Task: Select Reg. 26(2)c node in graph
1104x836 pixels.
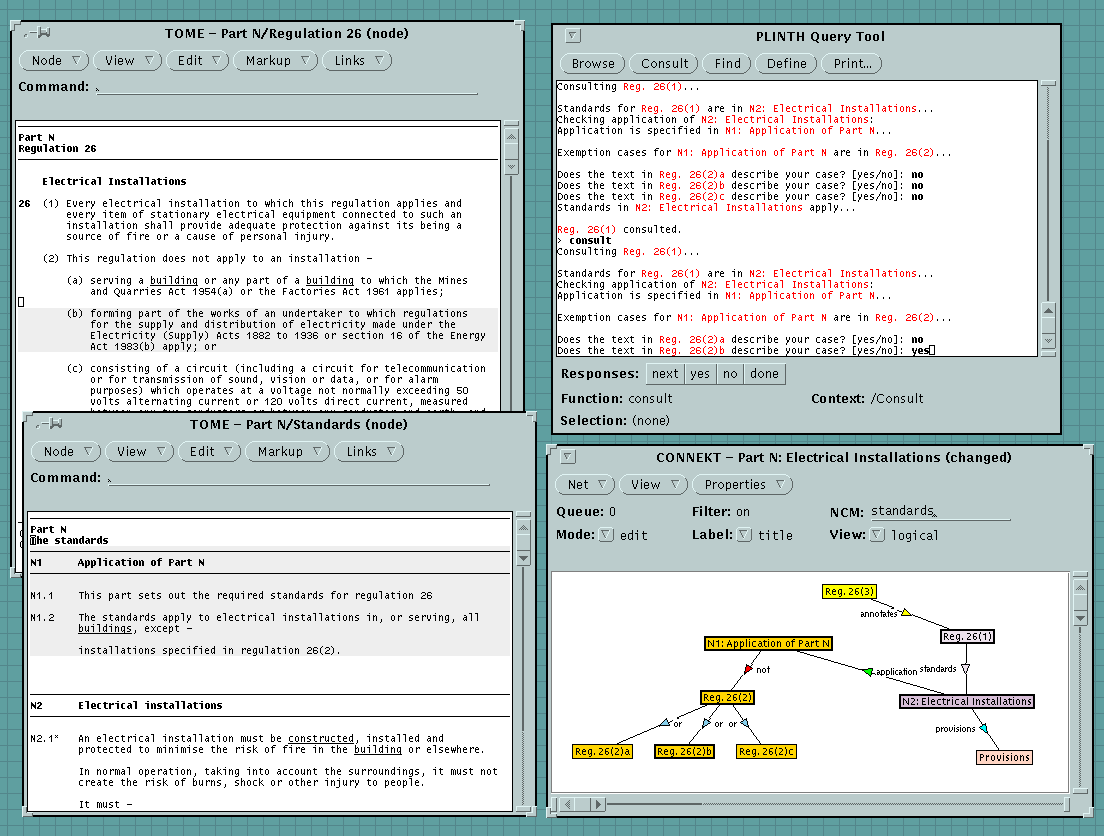Action: point(766,751)
